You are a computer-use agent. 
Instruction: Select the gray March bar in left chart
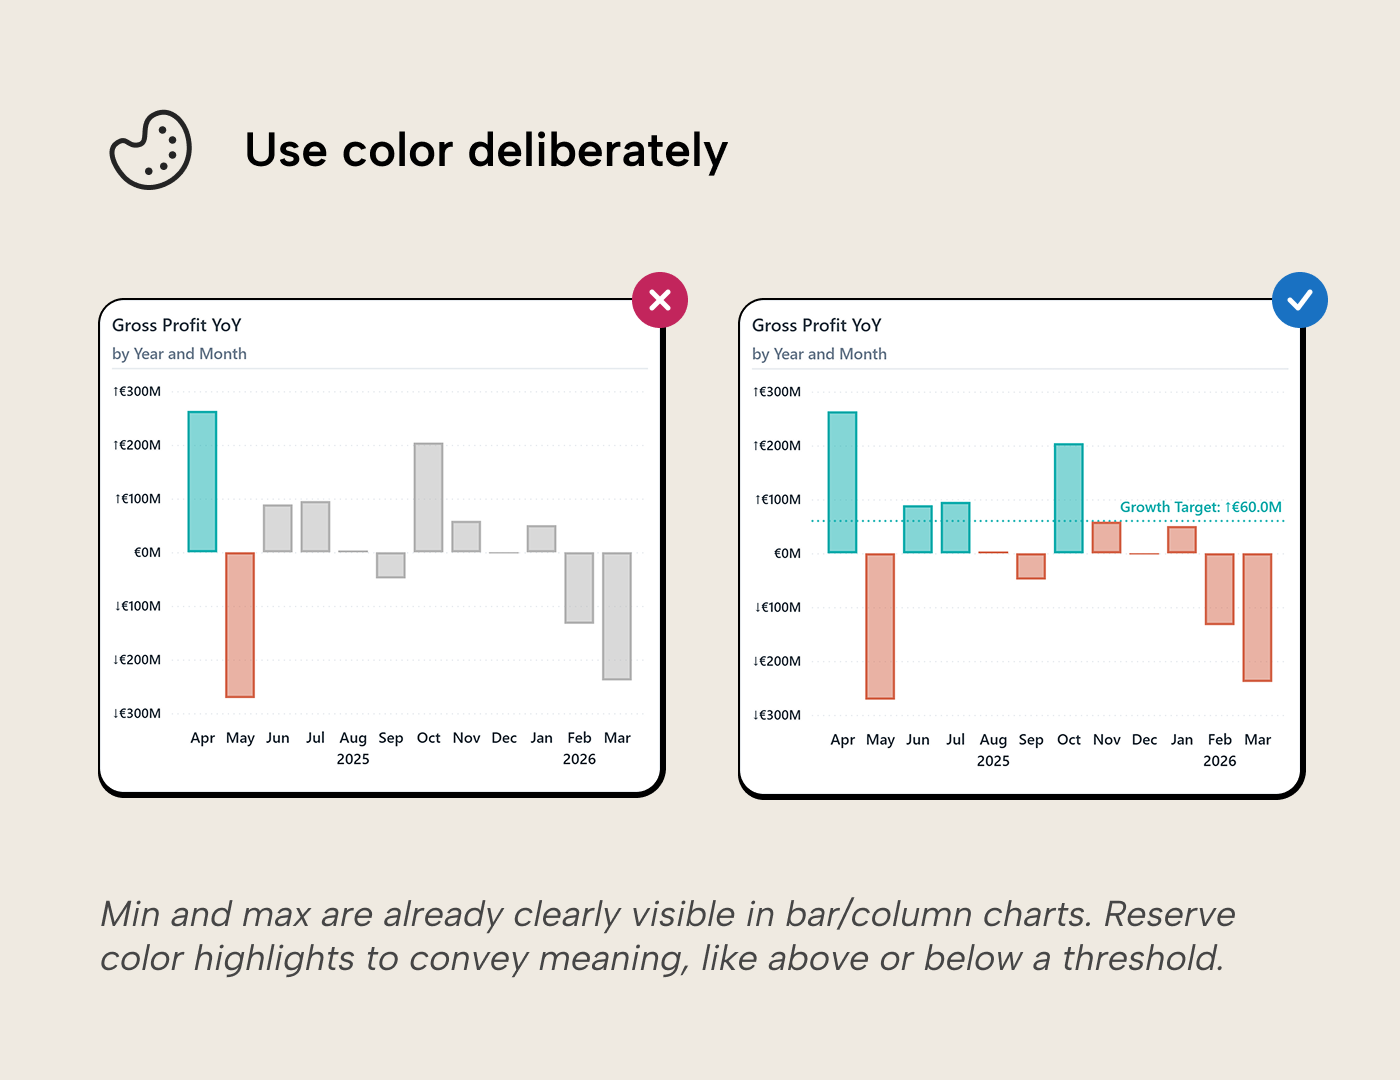tap(617, 616)
